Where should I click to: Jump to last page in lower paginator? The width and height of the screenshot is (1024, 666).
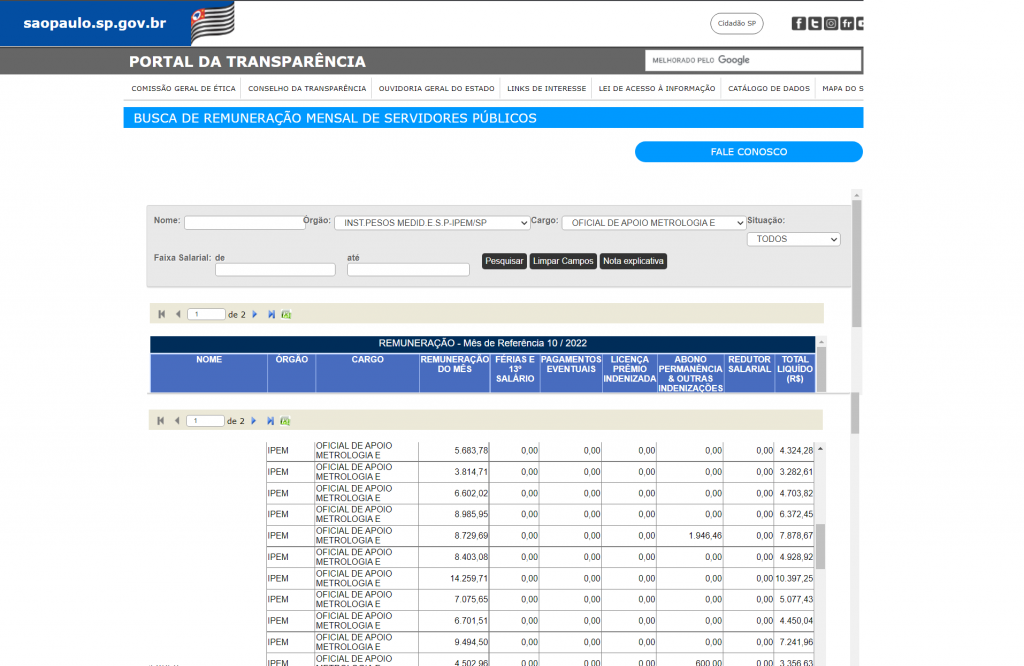(x=271, y=421)
